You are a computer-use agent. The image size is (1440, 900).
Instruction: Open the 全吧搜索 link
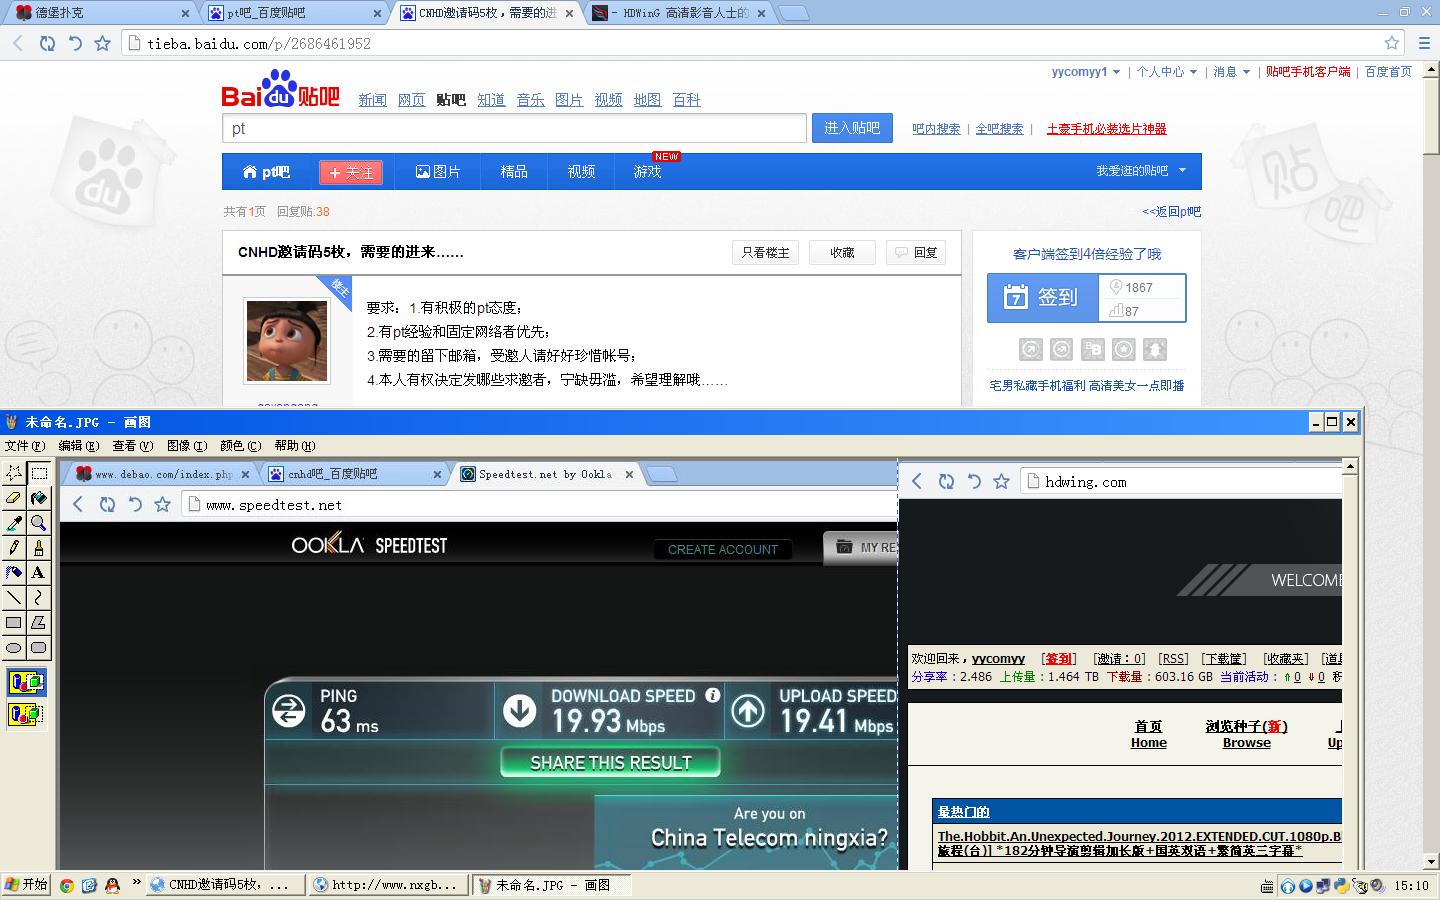tap(999, 129)
